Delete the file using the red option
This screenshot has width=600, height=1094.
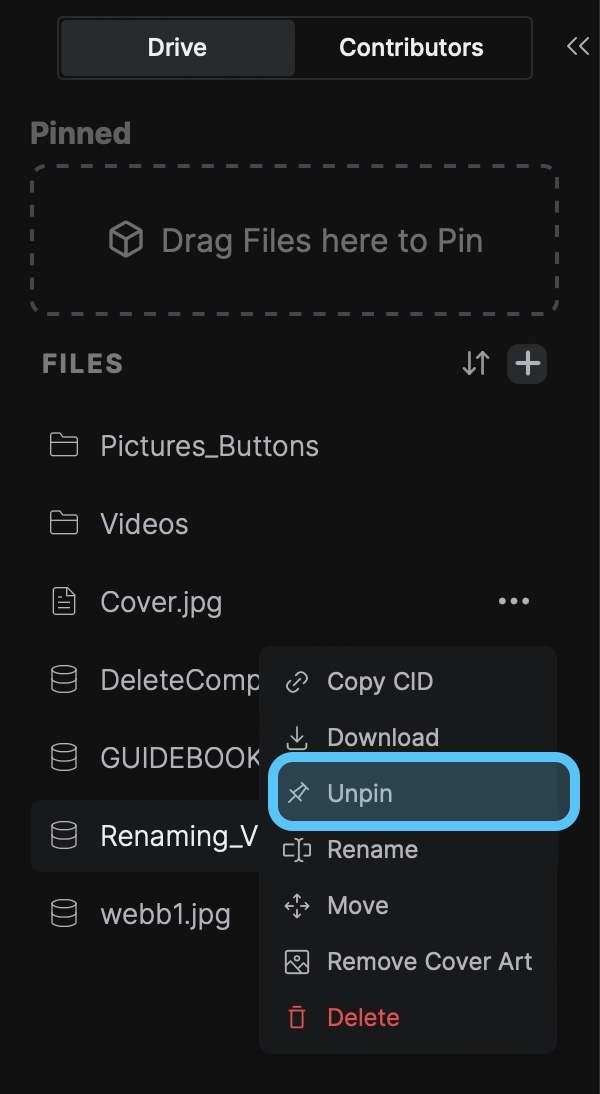(363, 1018)
